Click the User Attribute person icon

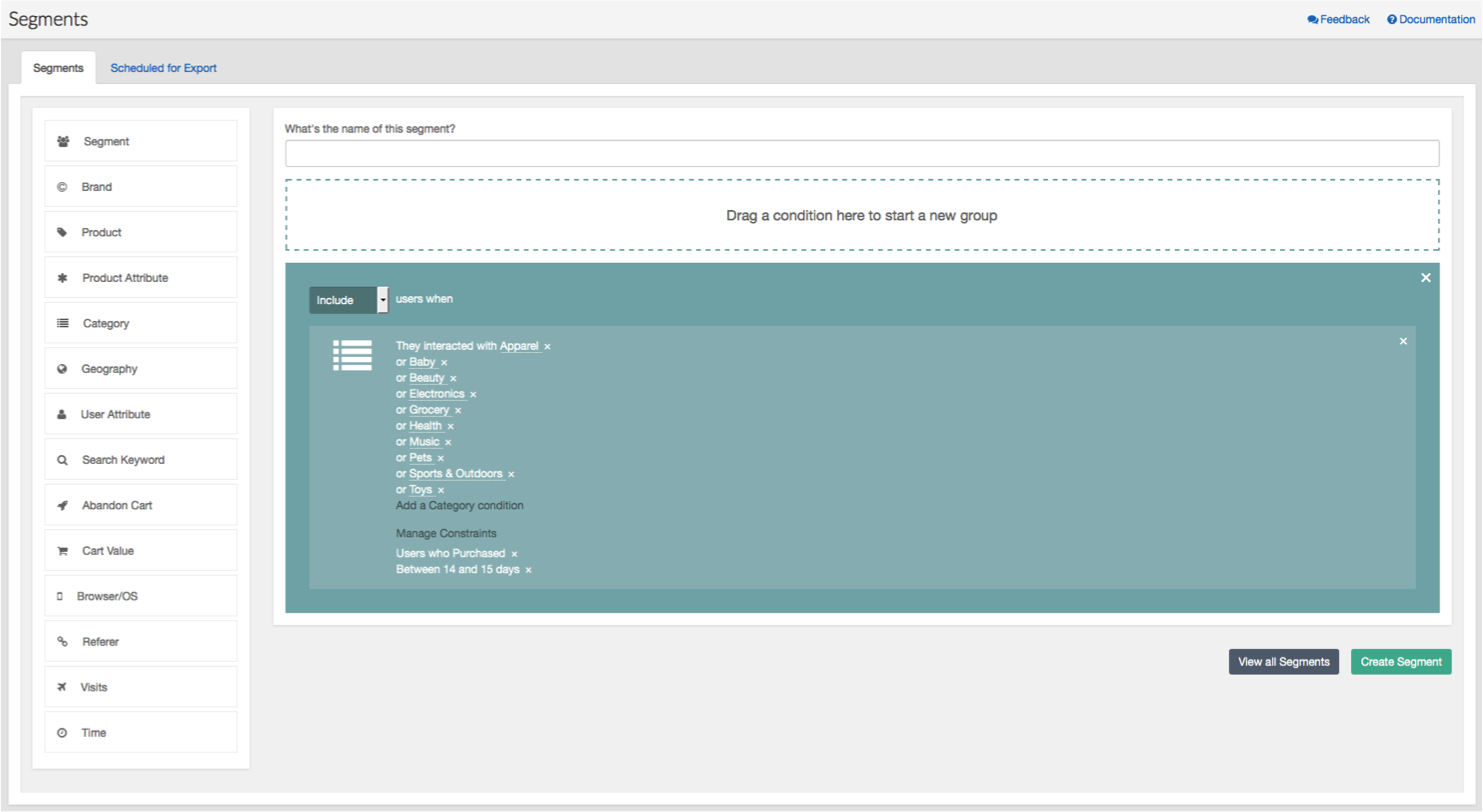point(62,414)
